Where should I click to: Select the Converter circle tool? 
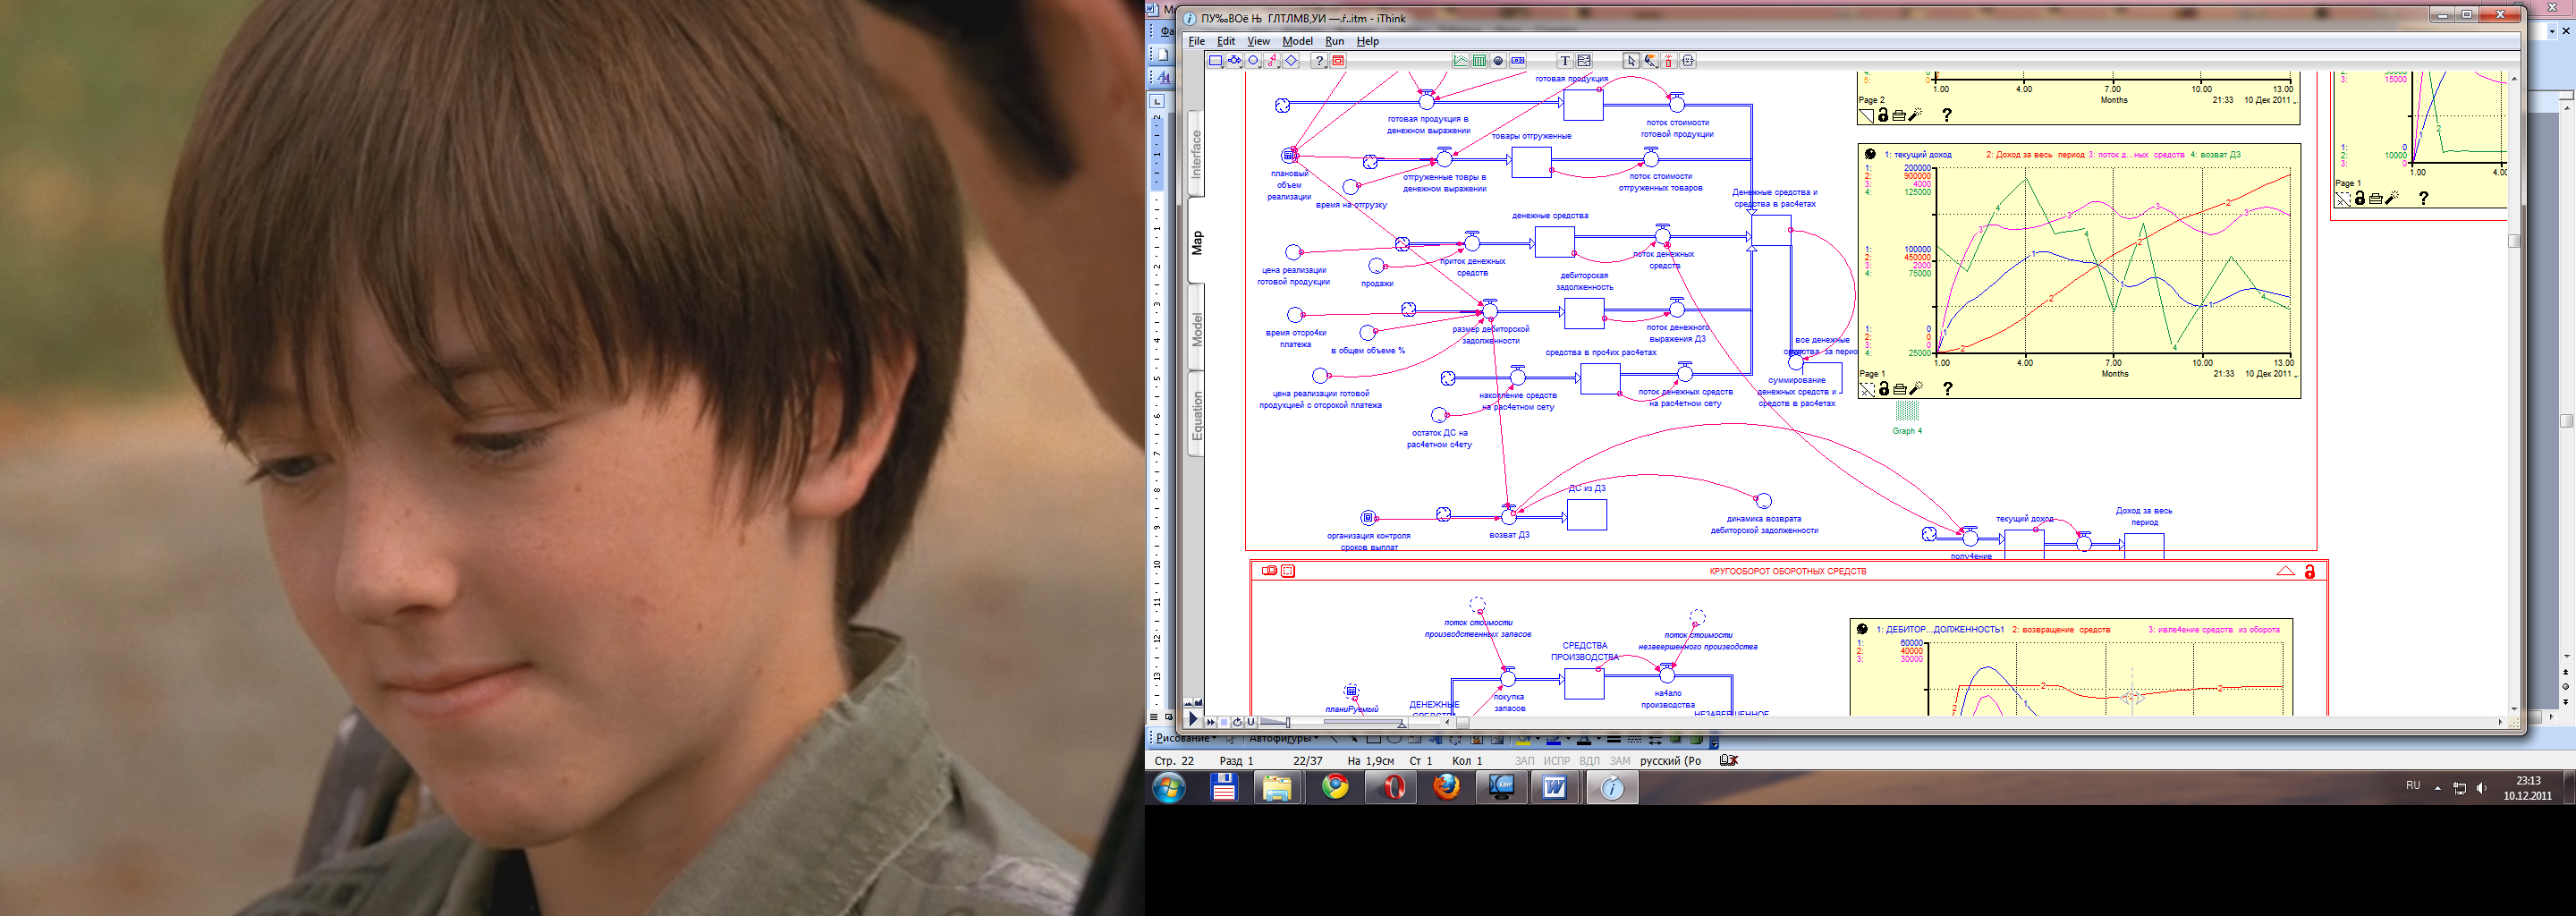[1253, 61]
